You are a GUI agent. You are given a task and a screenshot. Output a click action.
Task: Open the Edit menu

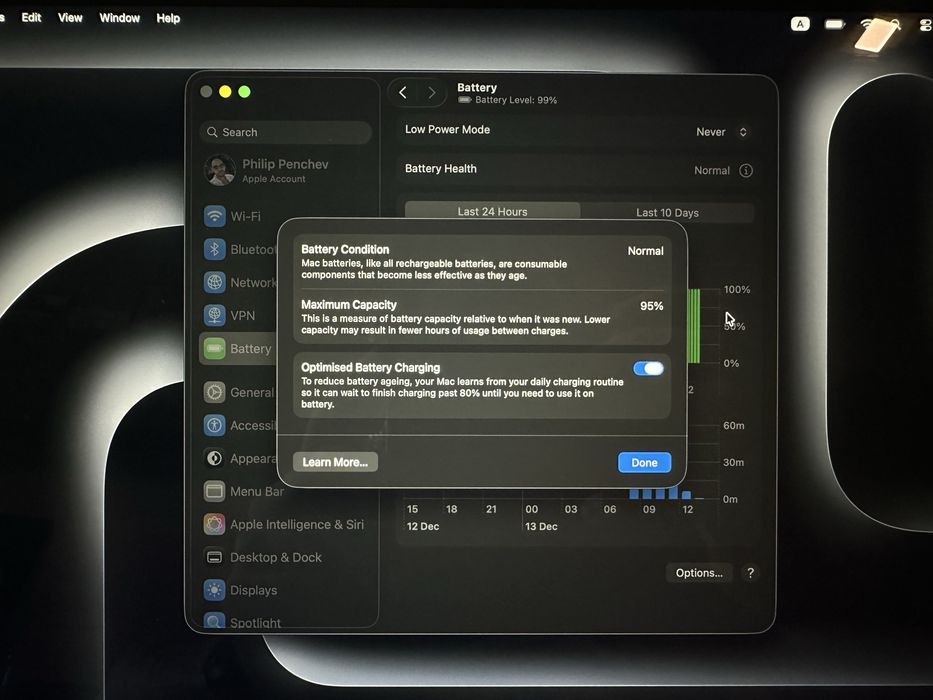(x=31, y=17)
